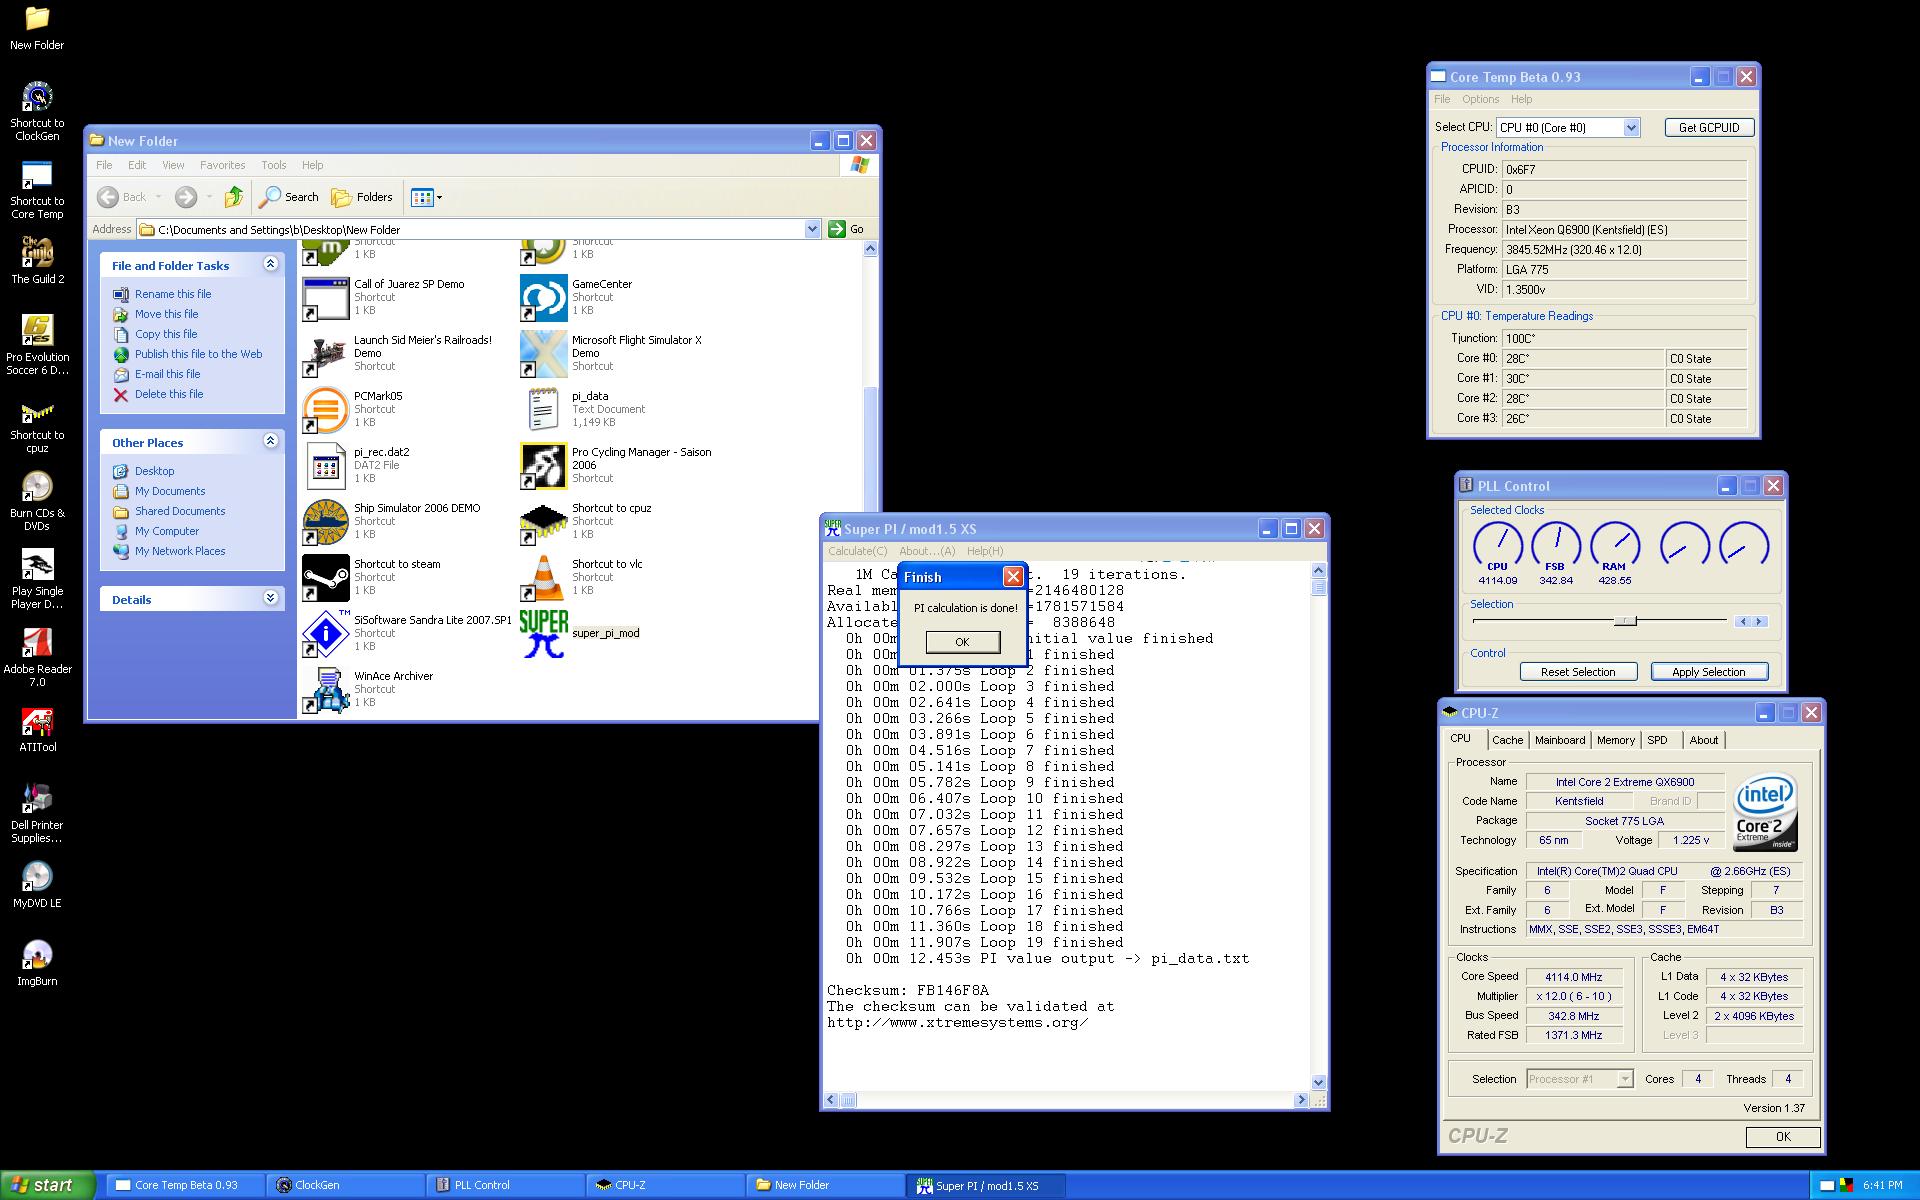Image resolution: width=1920 pixels, height=1200 pixels.
Task: Launch ATITool desktop icon
Action: [37, 730]
